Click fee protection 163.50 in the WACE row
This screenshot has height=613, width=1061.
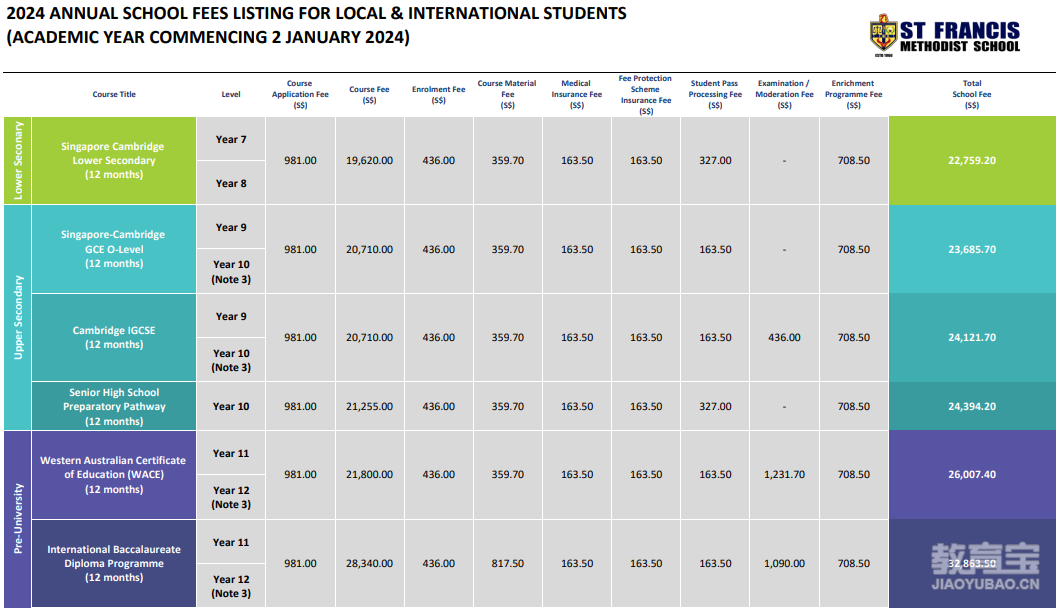[646, 474]
